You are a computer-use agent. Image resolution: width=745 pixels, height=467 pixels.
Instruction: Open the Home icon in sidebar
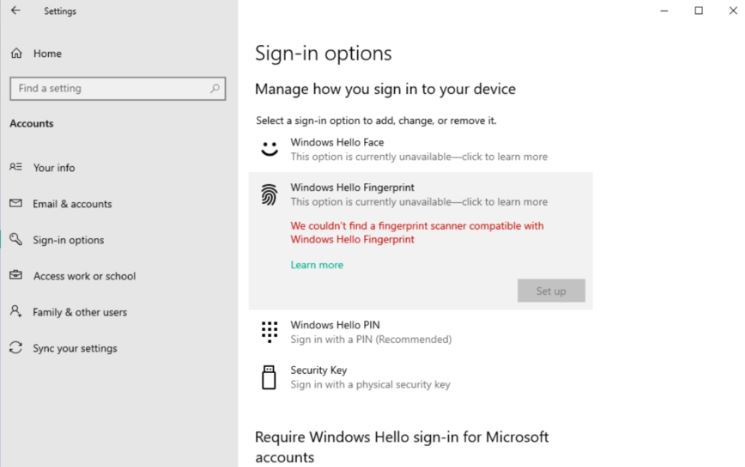(17, 53)
